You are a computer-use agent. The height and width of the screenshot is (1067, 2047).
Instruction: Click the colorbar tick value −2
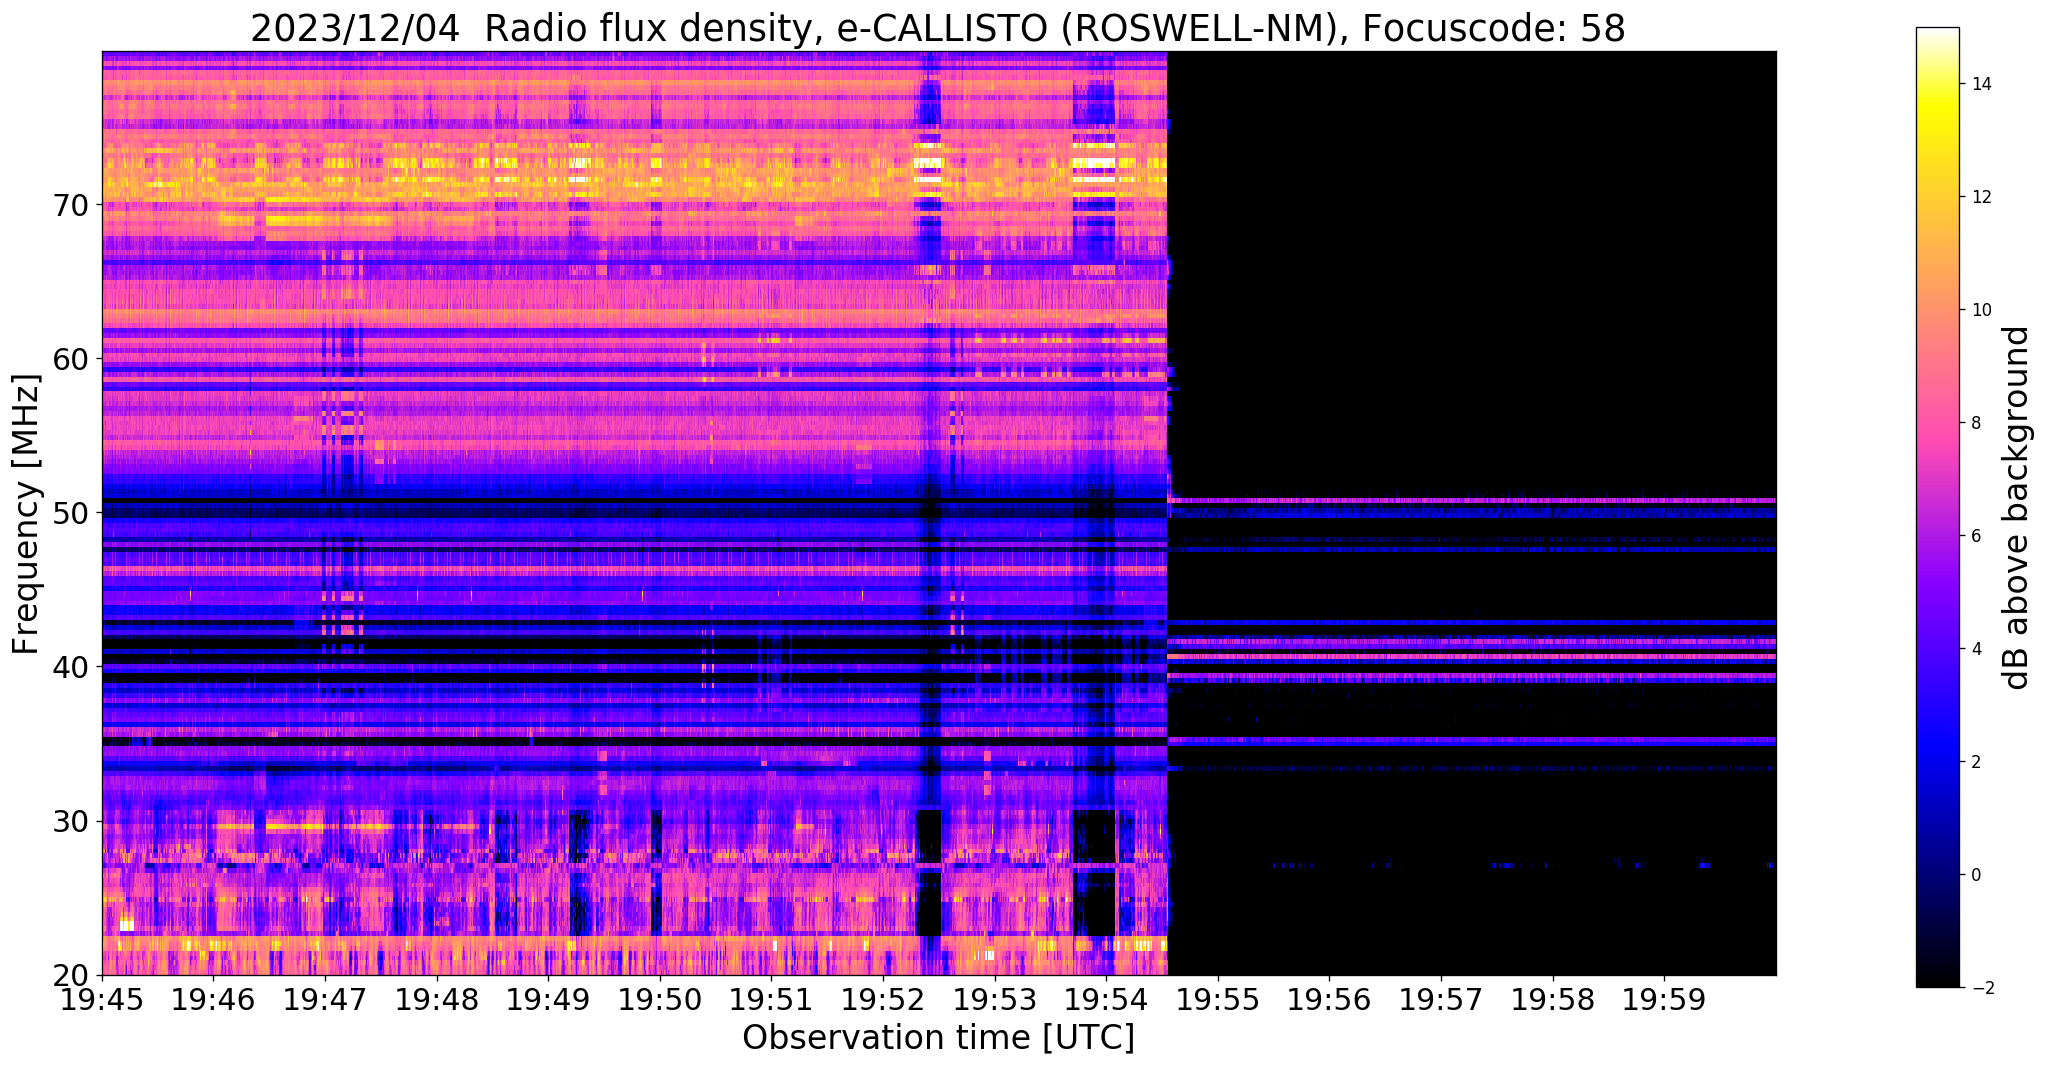pos(1981,988)
